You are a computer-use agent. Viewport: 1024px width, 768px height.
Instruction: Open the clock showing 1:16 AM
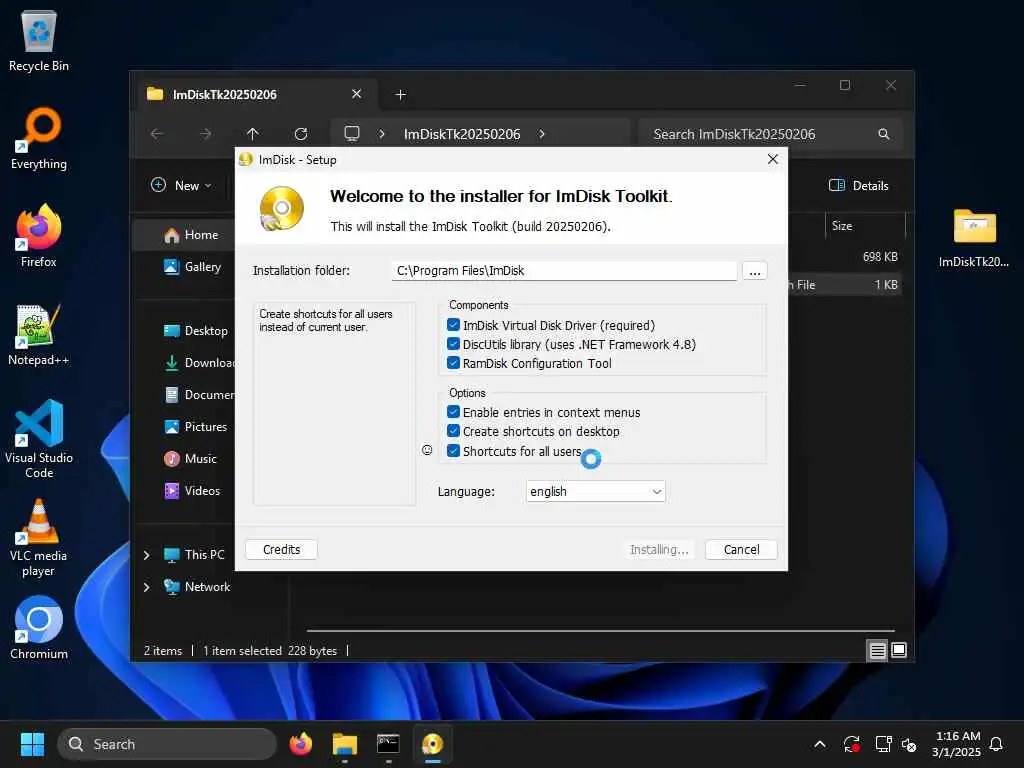957,744
